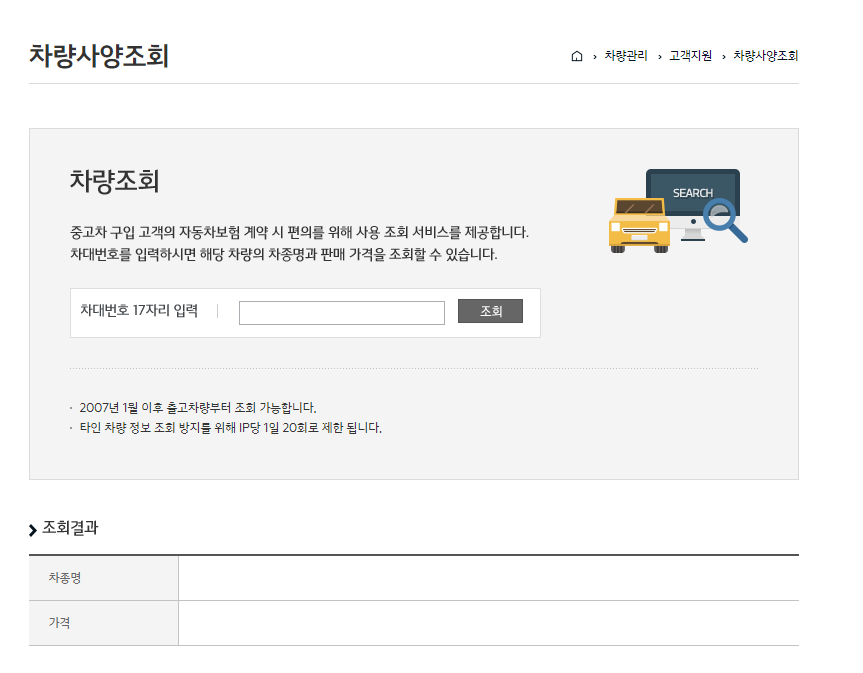Click the 조회결과 arrow icon
Screen dimensions: 863x673
pyautogui.click(x=33, y=529)
